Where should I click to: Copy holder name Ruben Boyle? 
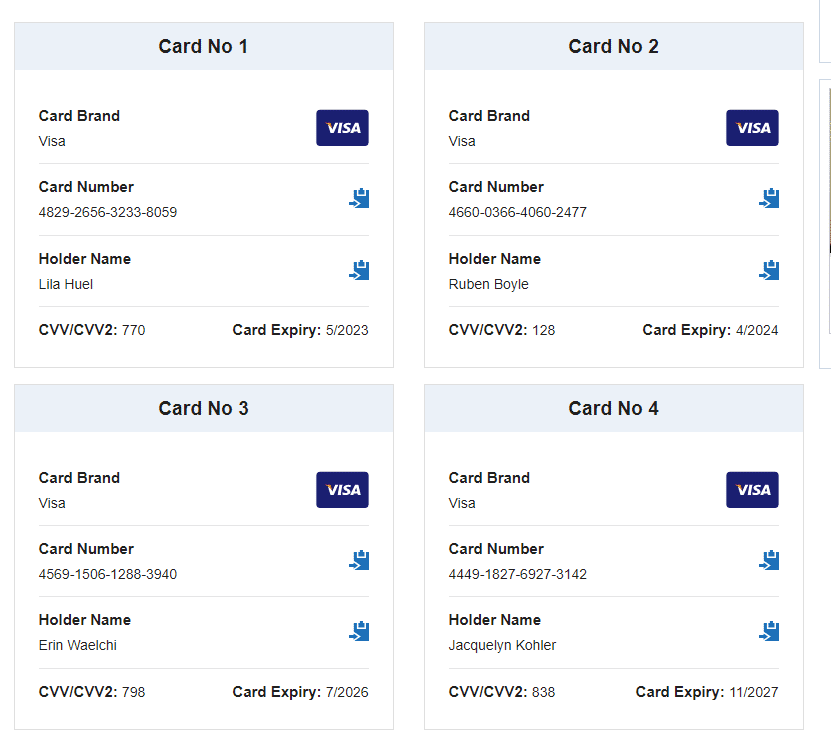tap(769, 270)
